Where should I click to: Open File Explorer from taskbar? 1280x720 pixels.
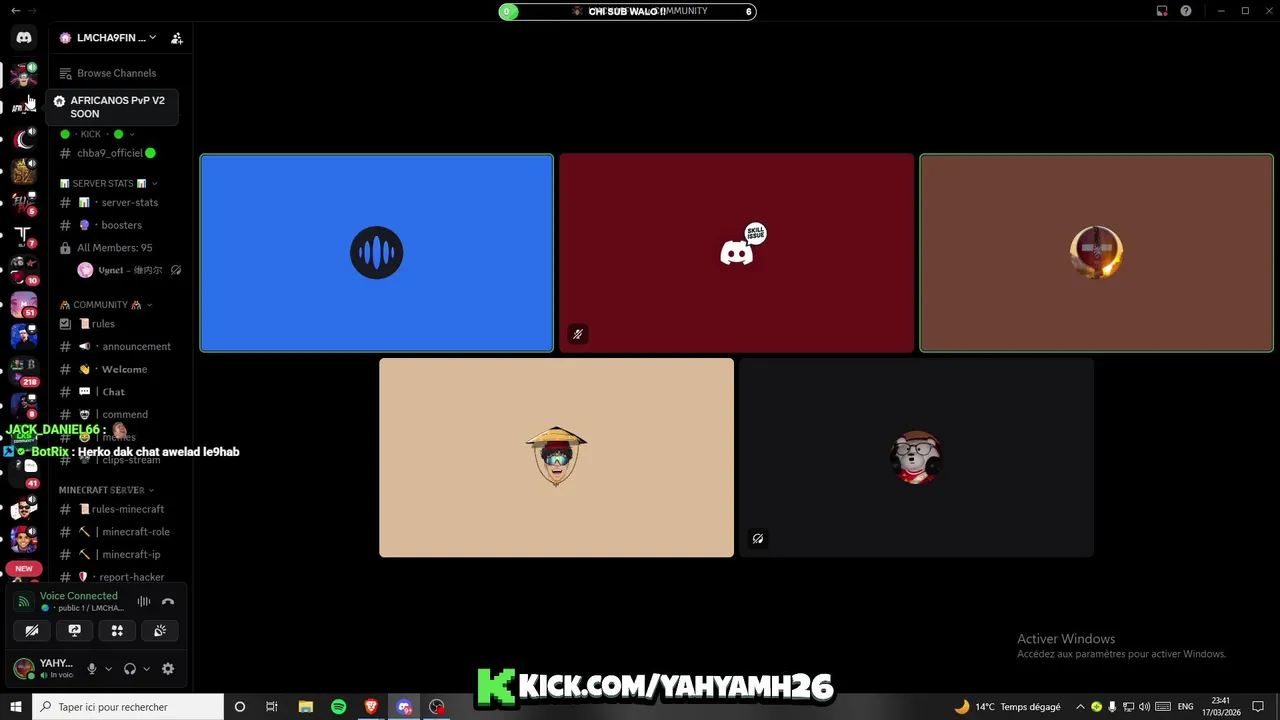coord(306,707)
